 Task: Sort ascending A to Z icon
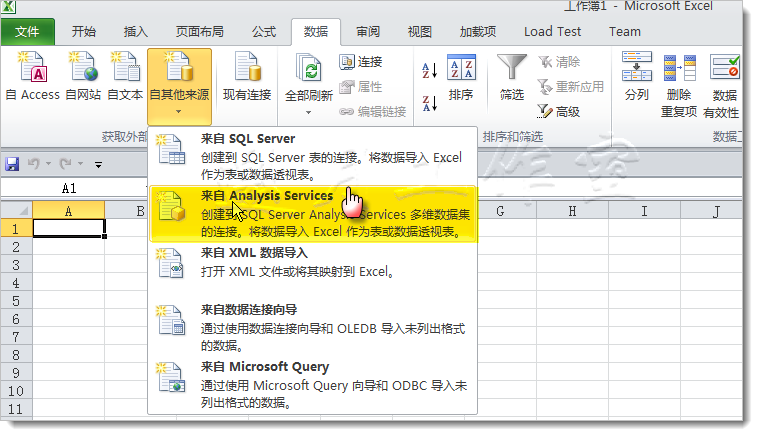tap(429, 71)
